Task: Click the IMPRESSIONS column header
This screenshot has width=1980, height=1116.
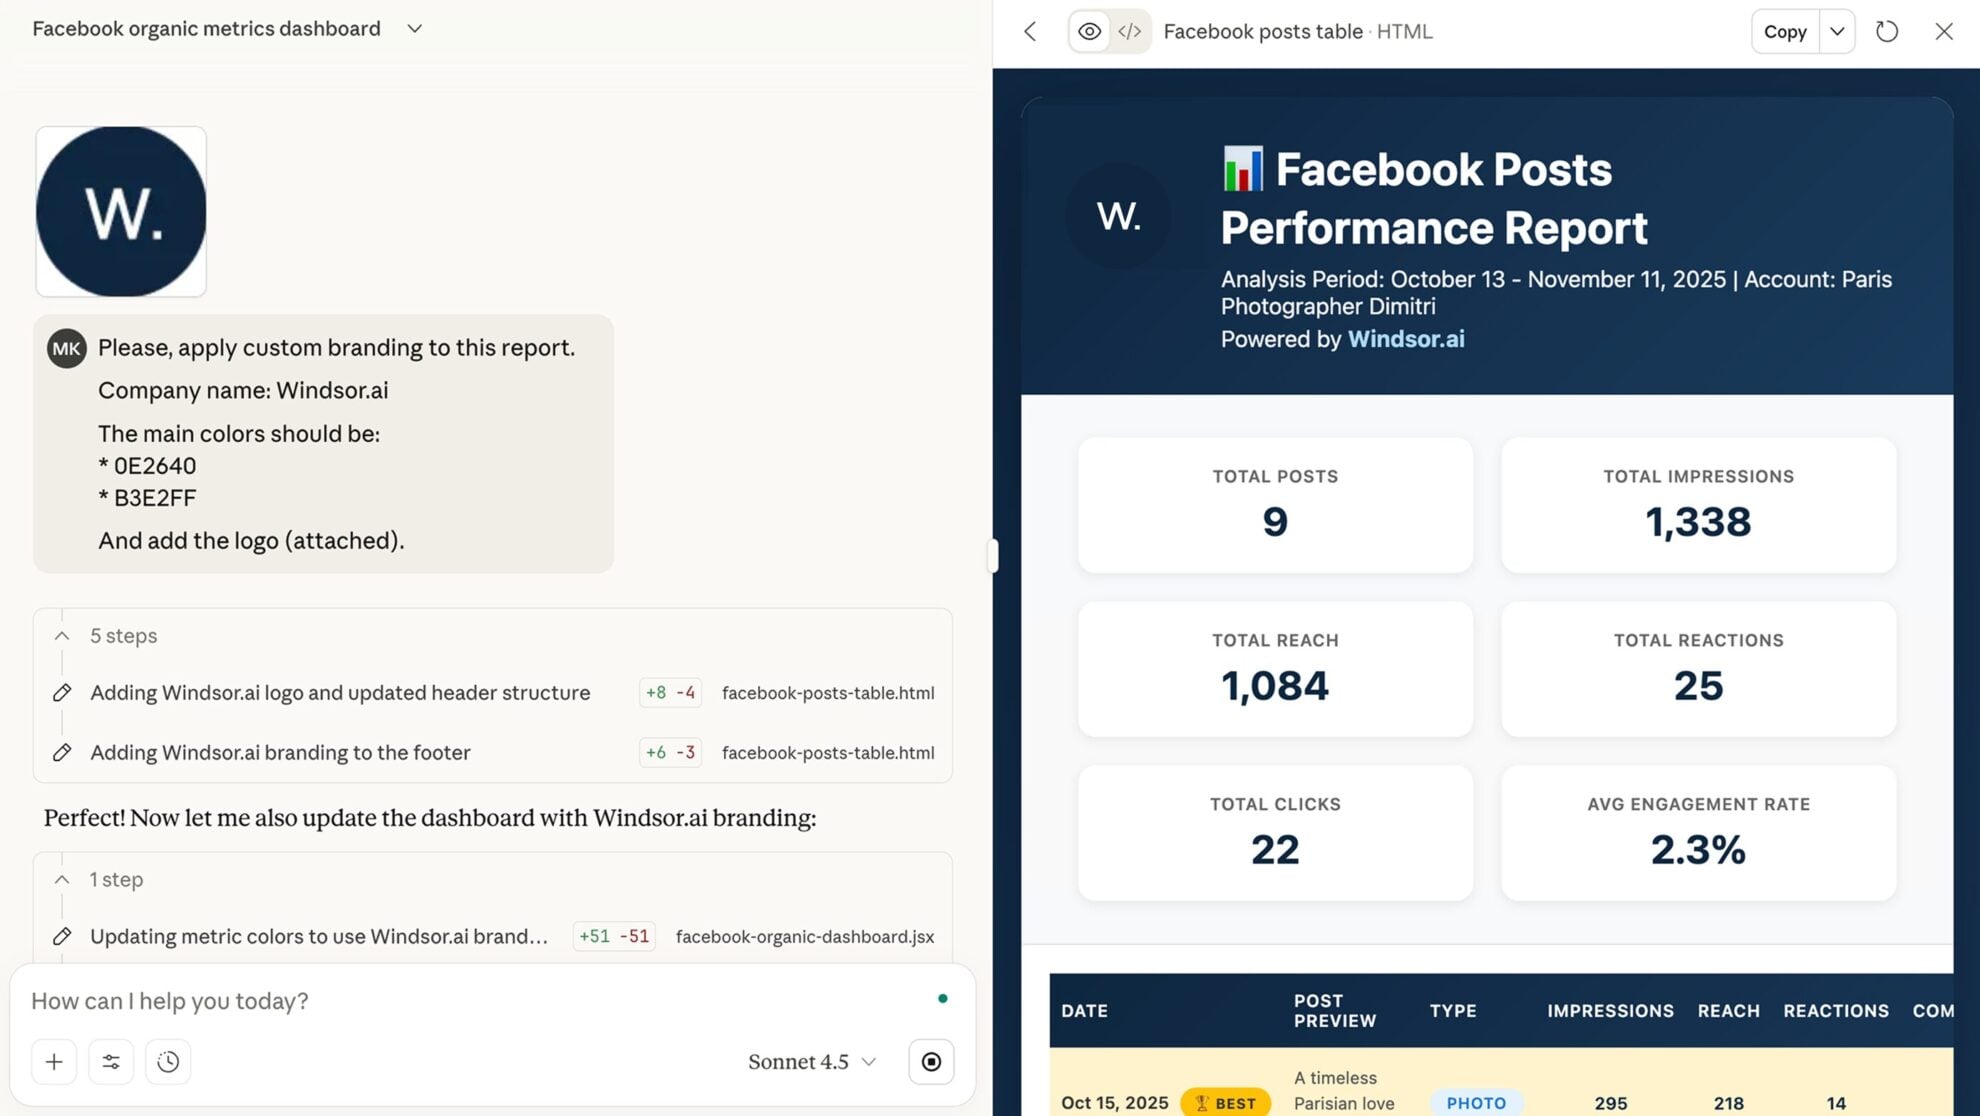Action: (1610, 1011)
